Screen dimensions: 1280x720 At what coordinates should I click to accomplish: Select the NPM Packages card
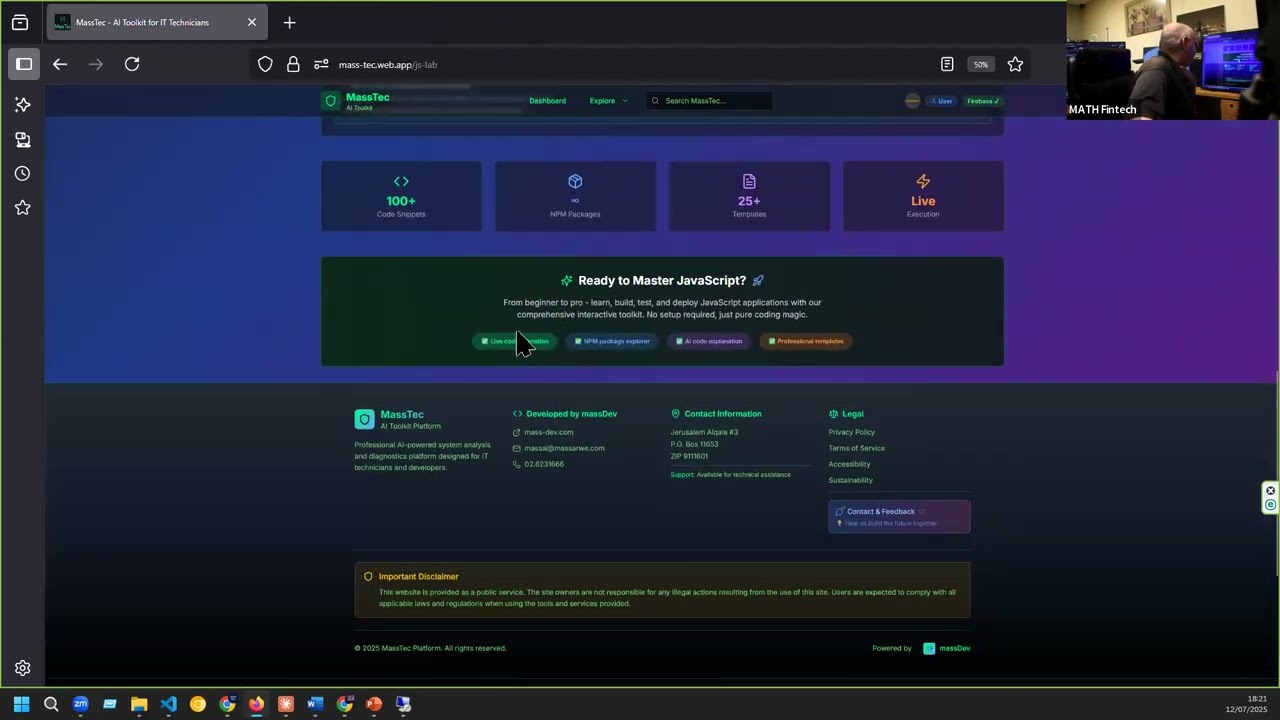pos(575,196)
